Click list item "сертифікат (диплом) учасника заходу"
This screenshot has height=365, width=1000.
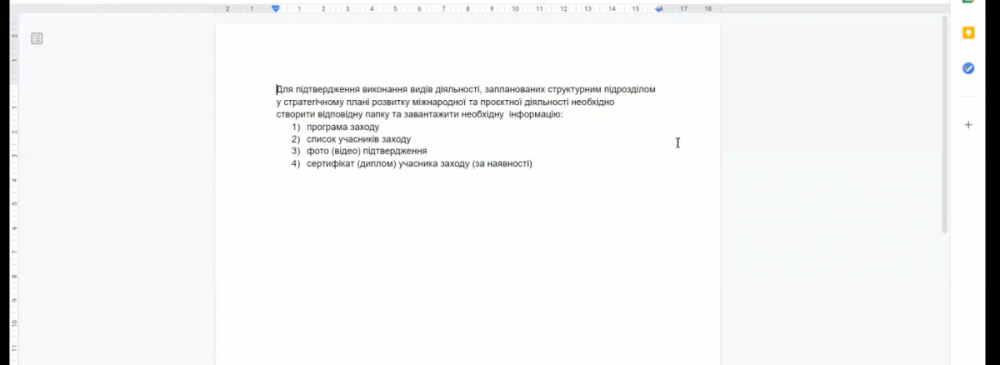(x=419, y=164)
